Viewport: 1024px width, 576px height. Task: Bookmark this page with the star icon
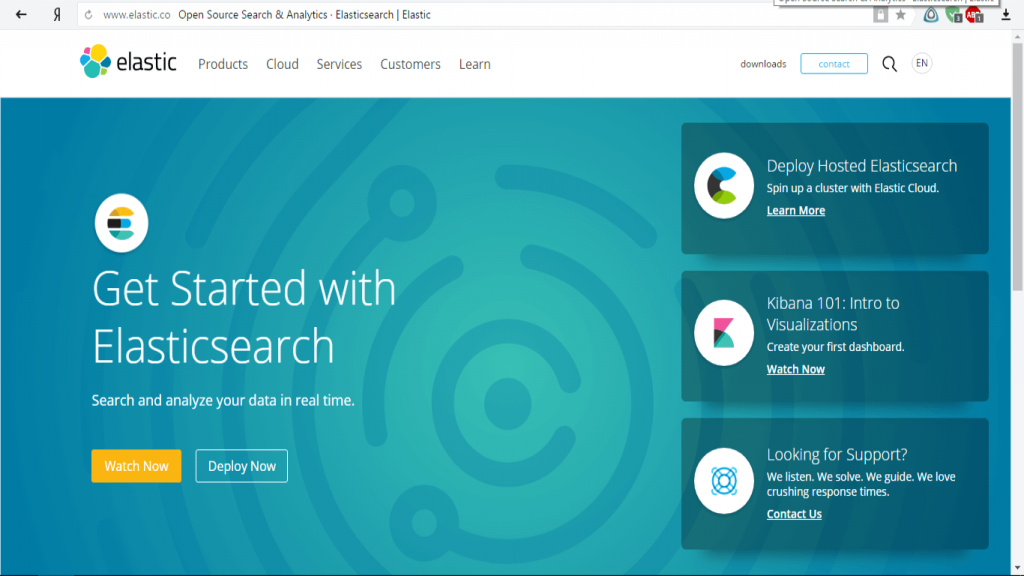point(901,15)
